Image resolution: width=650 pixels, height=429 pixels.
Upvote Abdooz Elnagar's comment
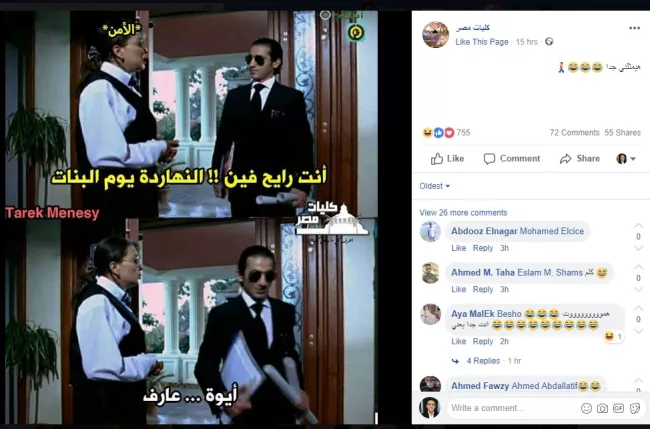point(638,226)
